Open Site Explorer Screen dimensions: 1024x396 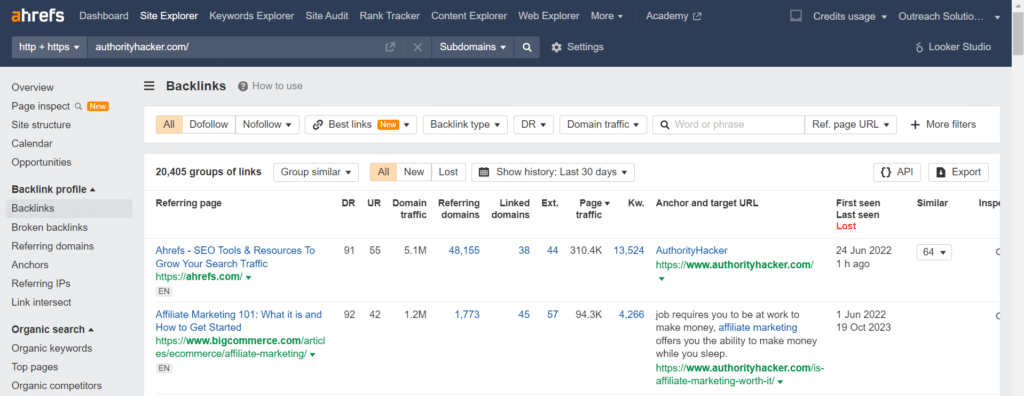pyautogui.click(x=169, y=16)
